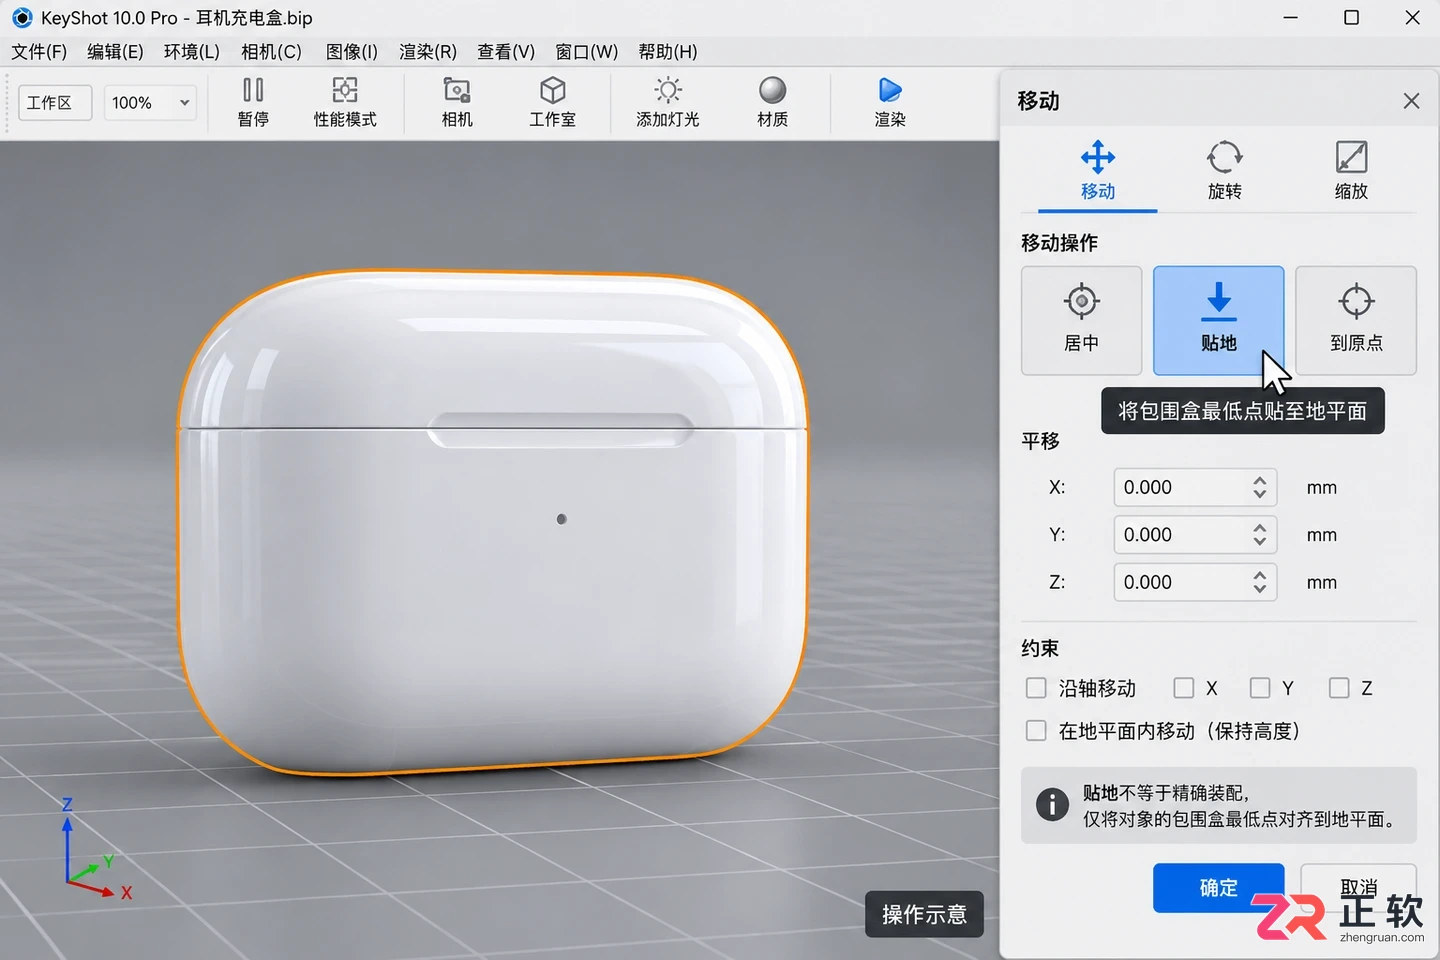Open the 编辑(E) menu
1440x960 pixels.
point(115,52)
